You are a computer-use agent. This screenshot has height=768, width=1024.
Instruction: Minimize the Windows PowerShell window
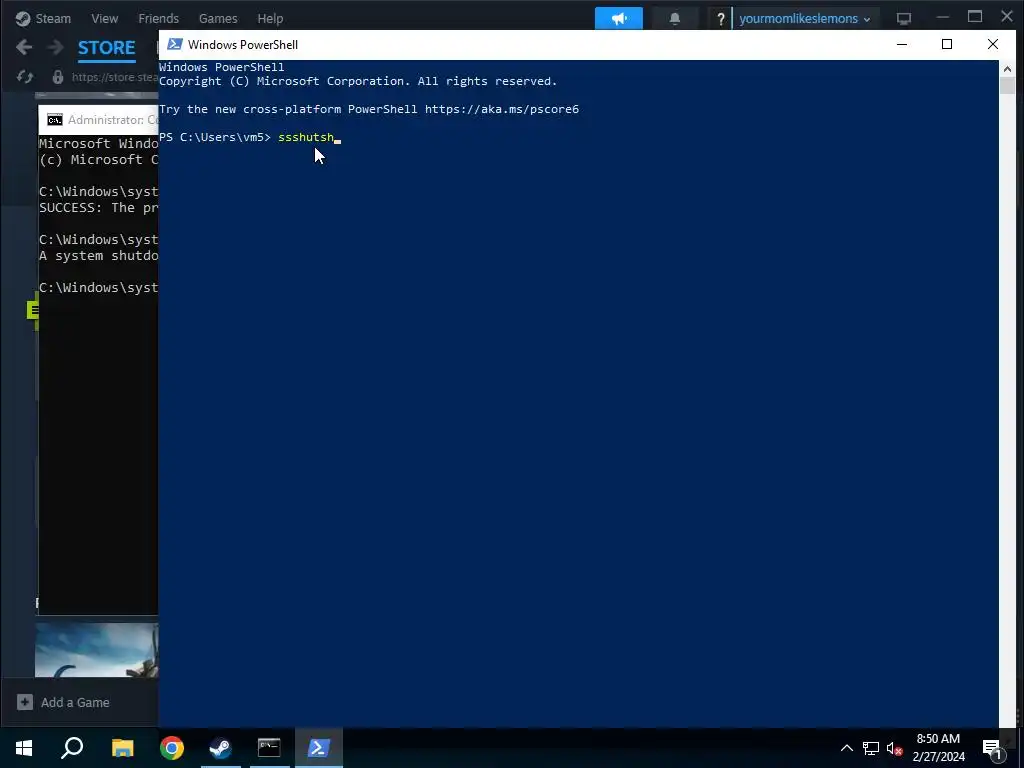point(902,44)
